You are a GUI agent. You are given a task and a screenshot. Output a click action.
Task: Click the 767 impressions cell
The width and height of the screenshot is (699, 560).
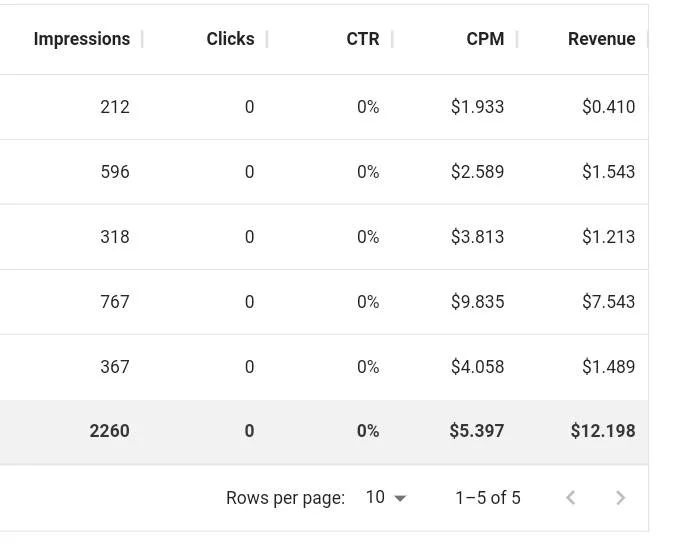pos(115,302)
